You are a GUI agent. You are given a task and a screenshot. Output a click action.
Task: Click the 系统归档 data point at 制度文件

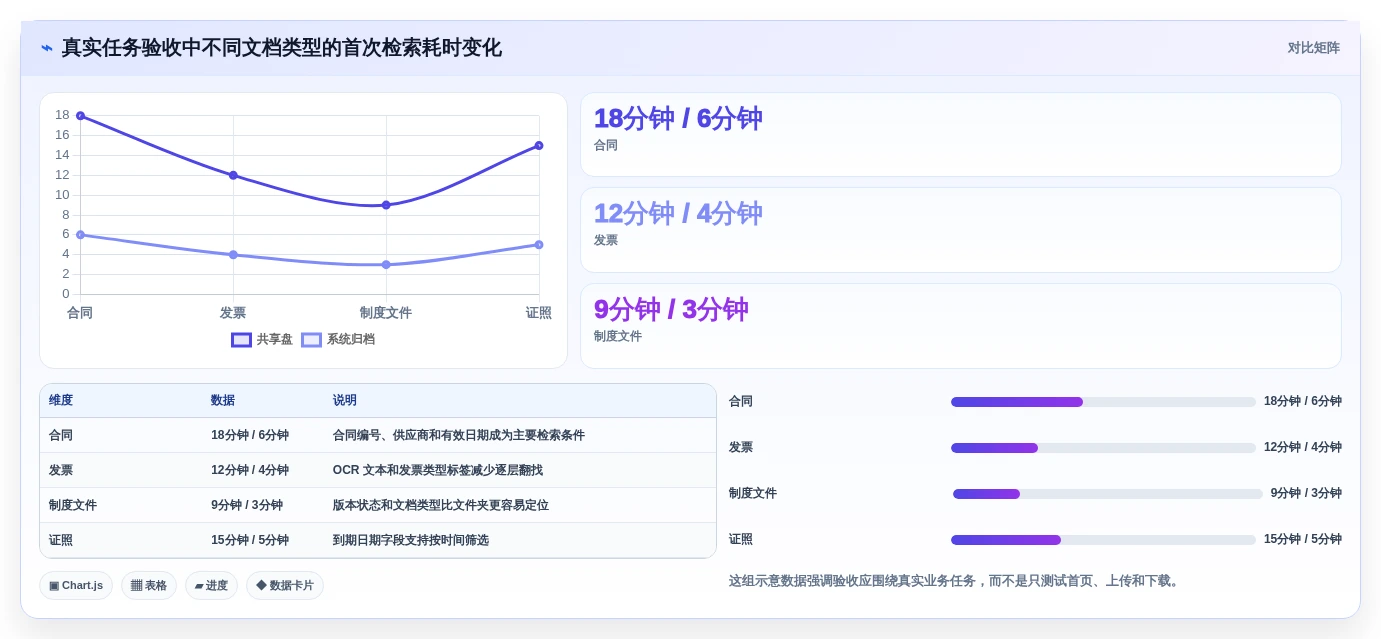(x=386, y=265)
